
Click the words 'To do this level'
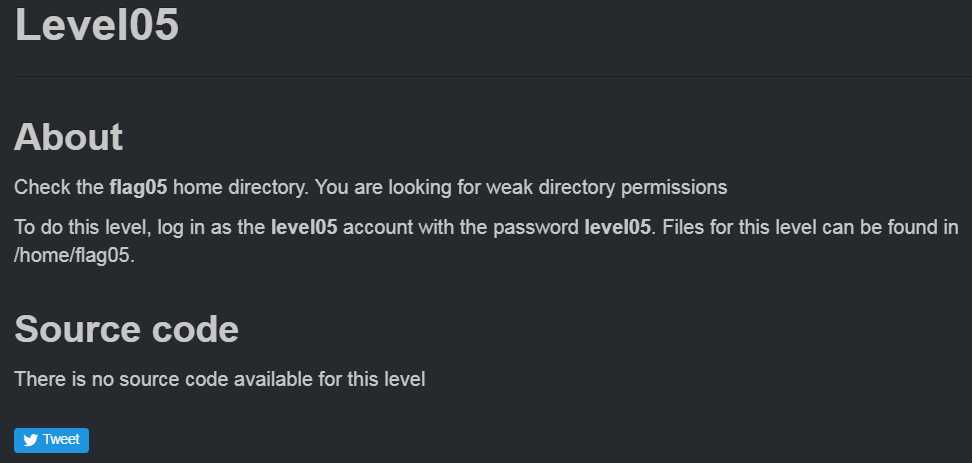(79, 227)
